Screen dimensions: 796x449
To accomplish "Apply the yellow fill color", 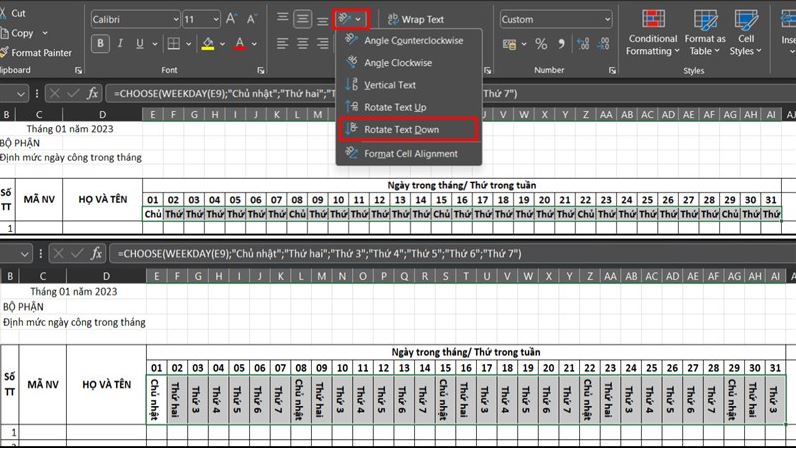I will pos(208,44).
